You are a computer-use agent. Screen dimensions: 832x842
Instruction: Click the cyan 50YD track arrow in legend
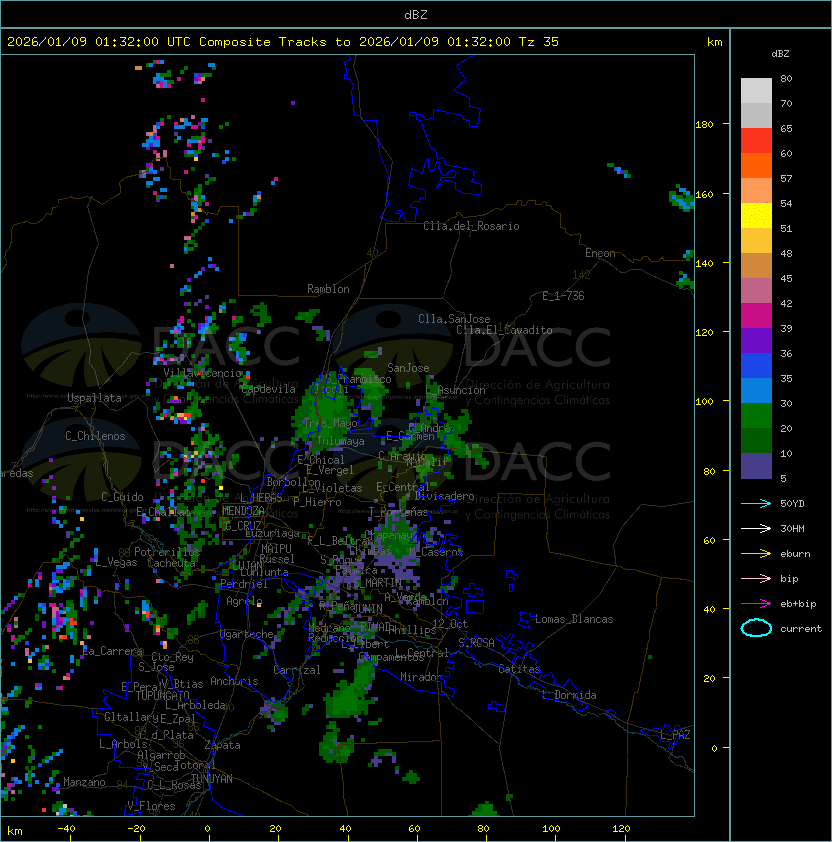click(756, 504)
